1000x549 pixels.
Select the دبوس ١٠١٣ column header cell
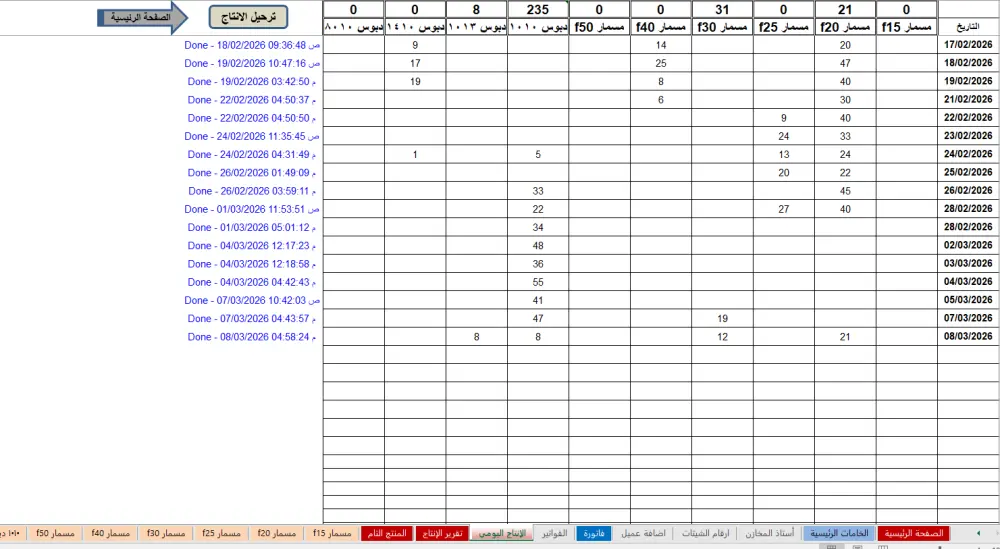[476, 27]
